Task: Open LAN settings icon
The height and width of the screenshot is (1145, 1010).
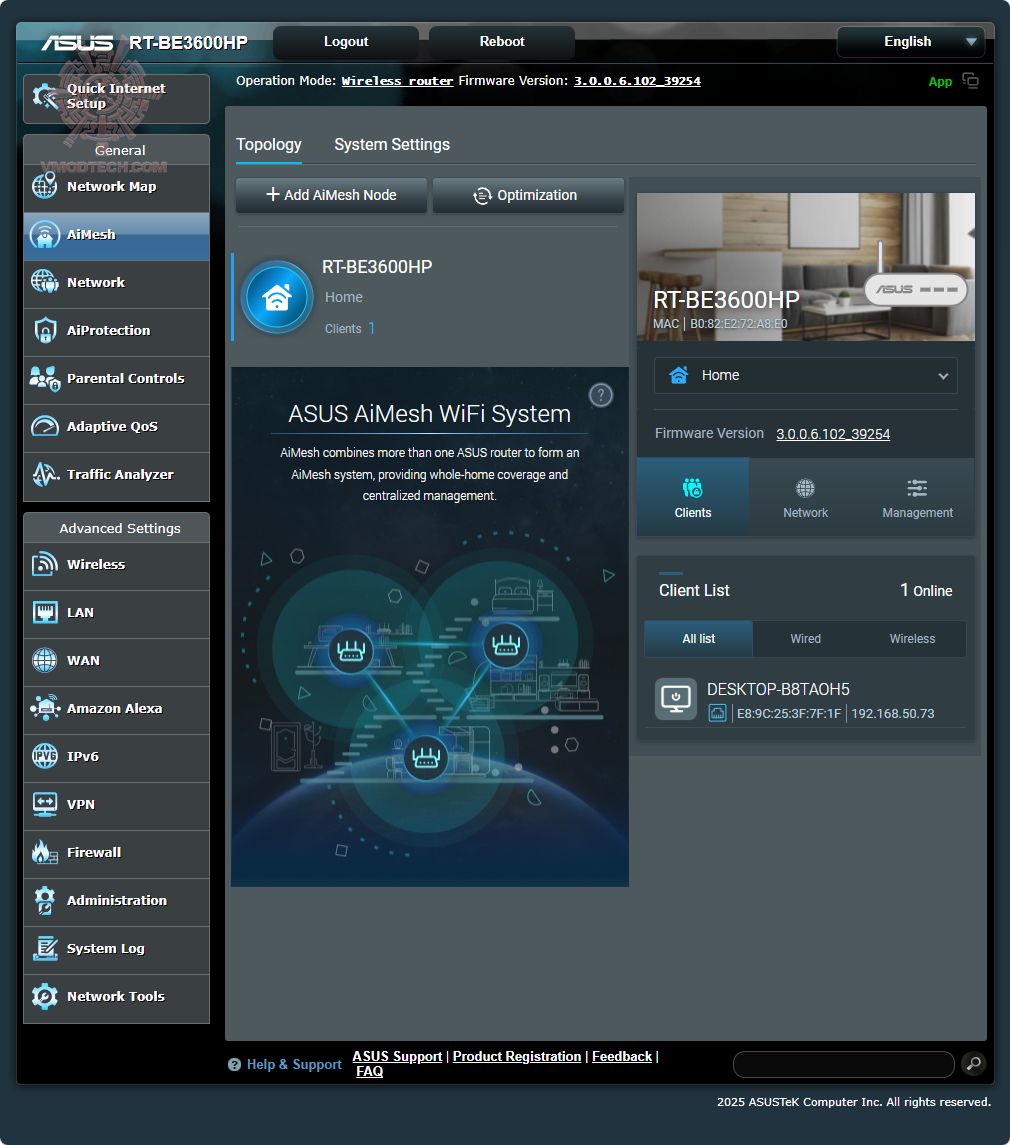Action: click(45, 612)
